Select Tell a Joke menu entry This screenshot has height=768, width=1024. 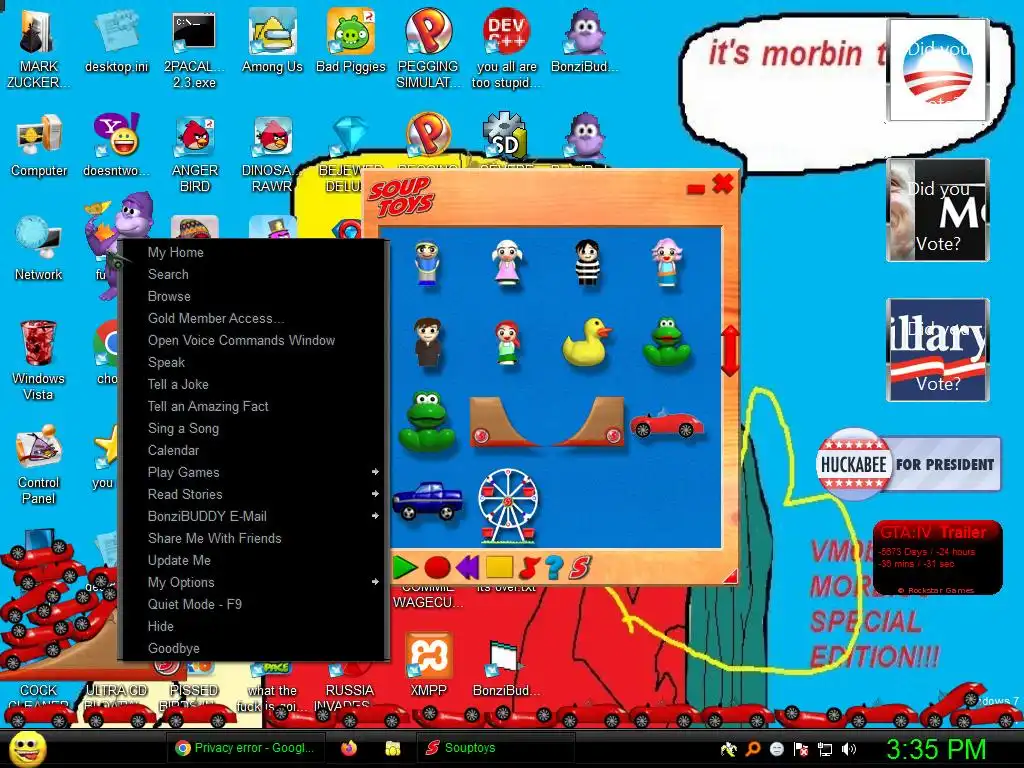click(x=178, y=385)
